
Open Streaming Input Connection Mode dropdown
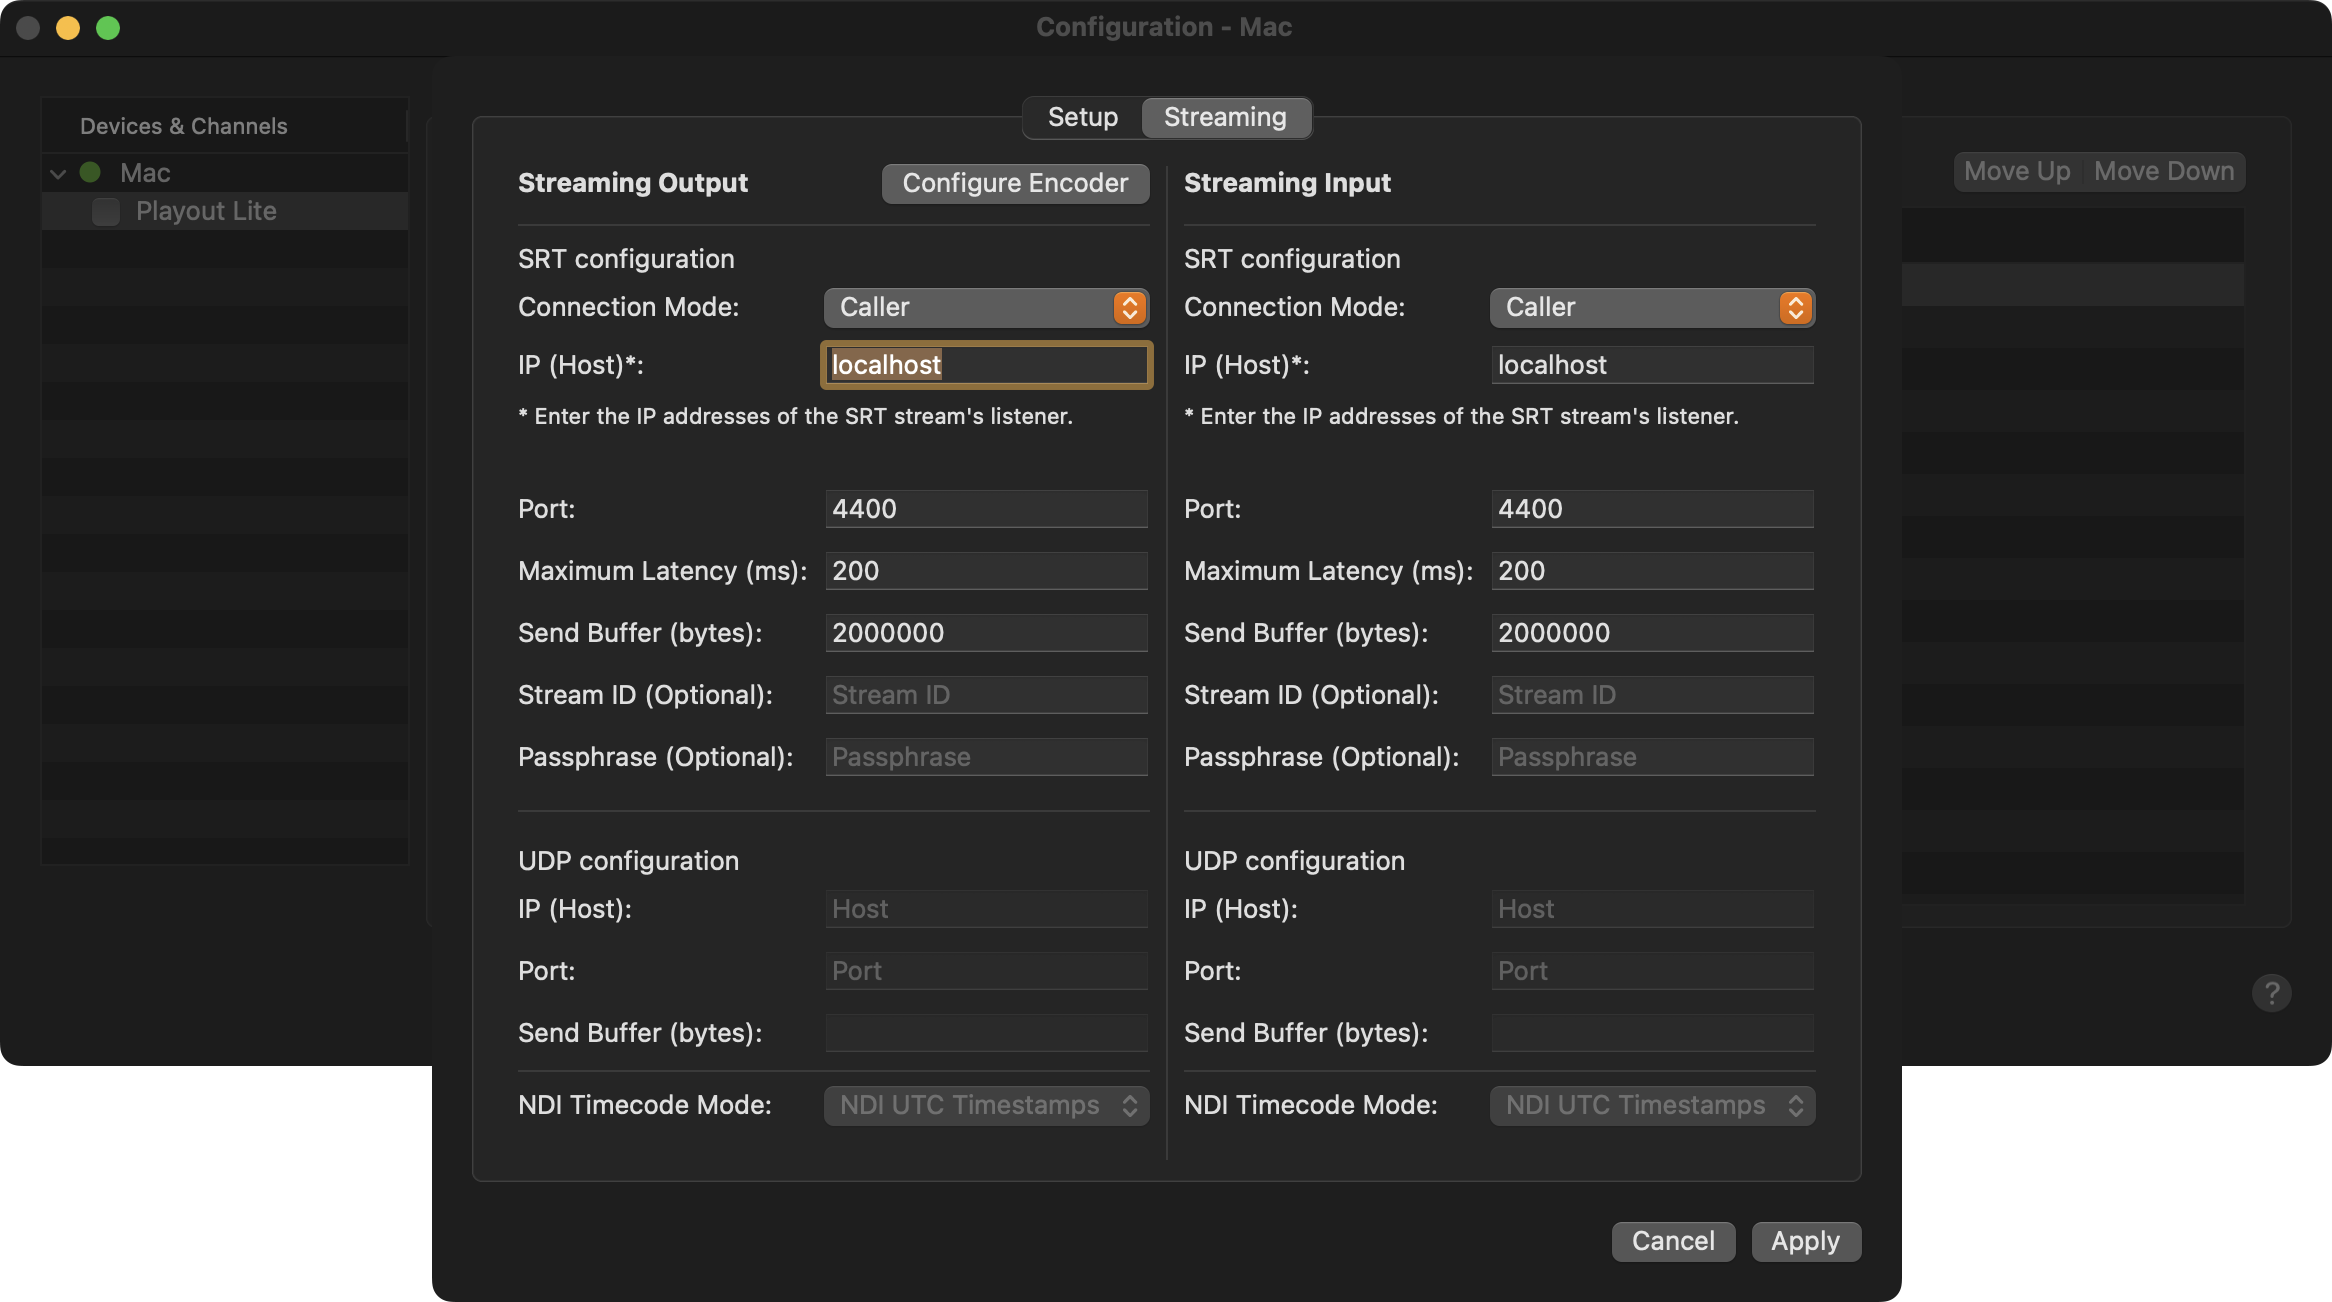(x=1652, y=308)
